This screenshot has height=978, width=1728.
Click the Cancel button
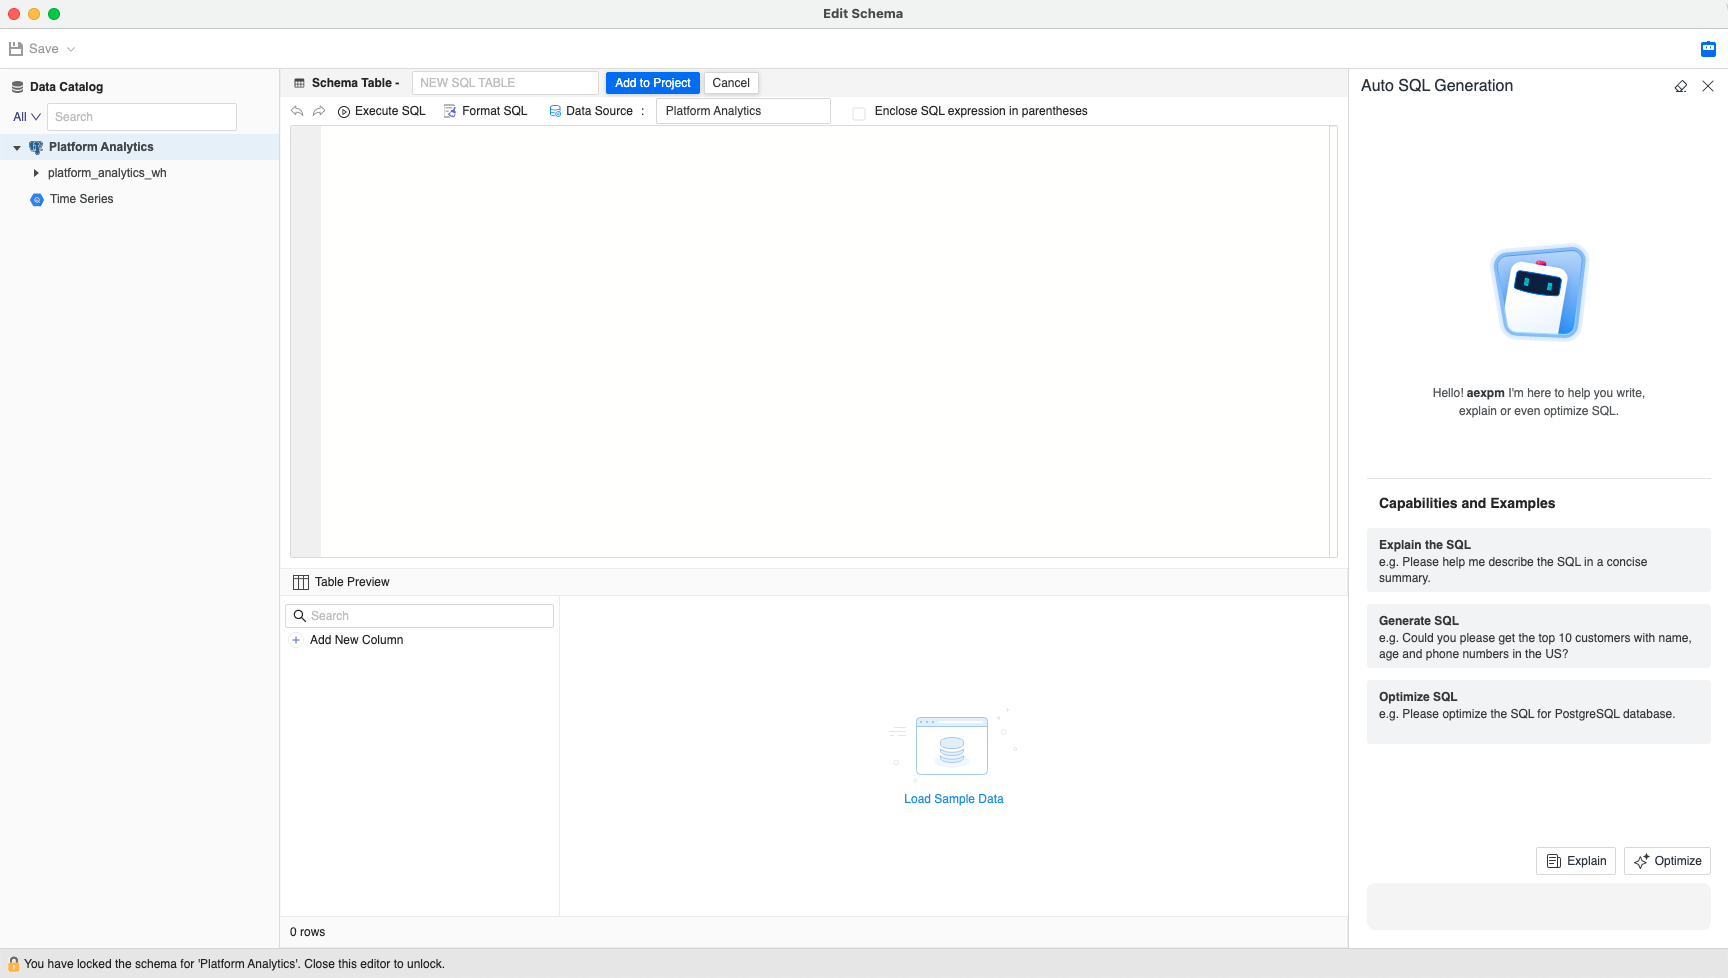click(730, 83)
